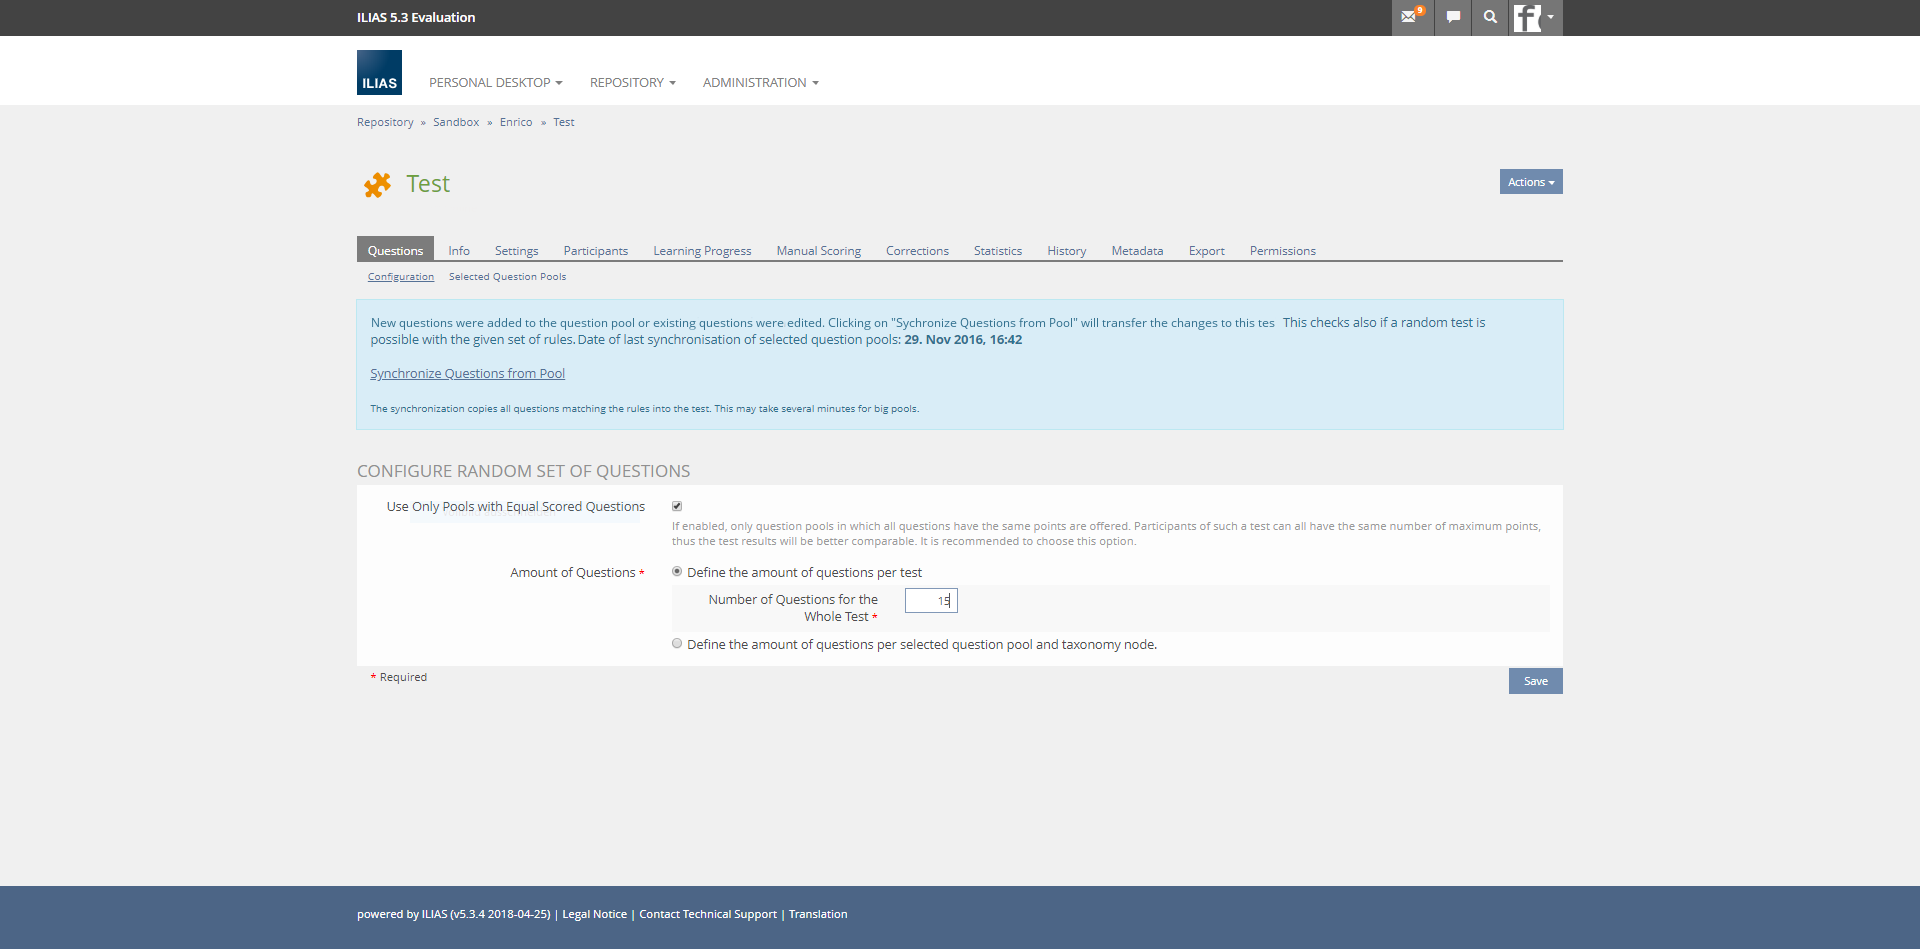The height and width of the screenshot is (949, 1920).
Task: Open the Metadata tab
Action: point(1137,251)
